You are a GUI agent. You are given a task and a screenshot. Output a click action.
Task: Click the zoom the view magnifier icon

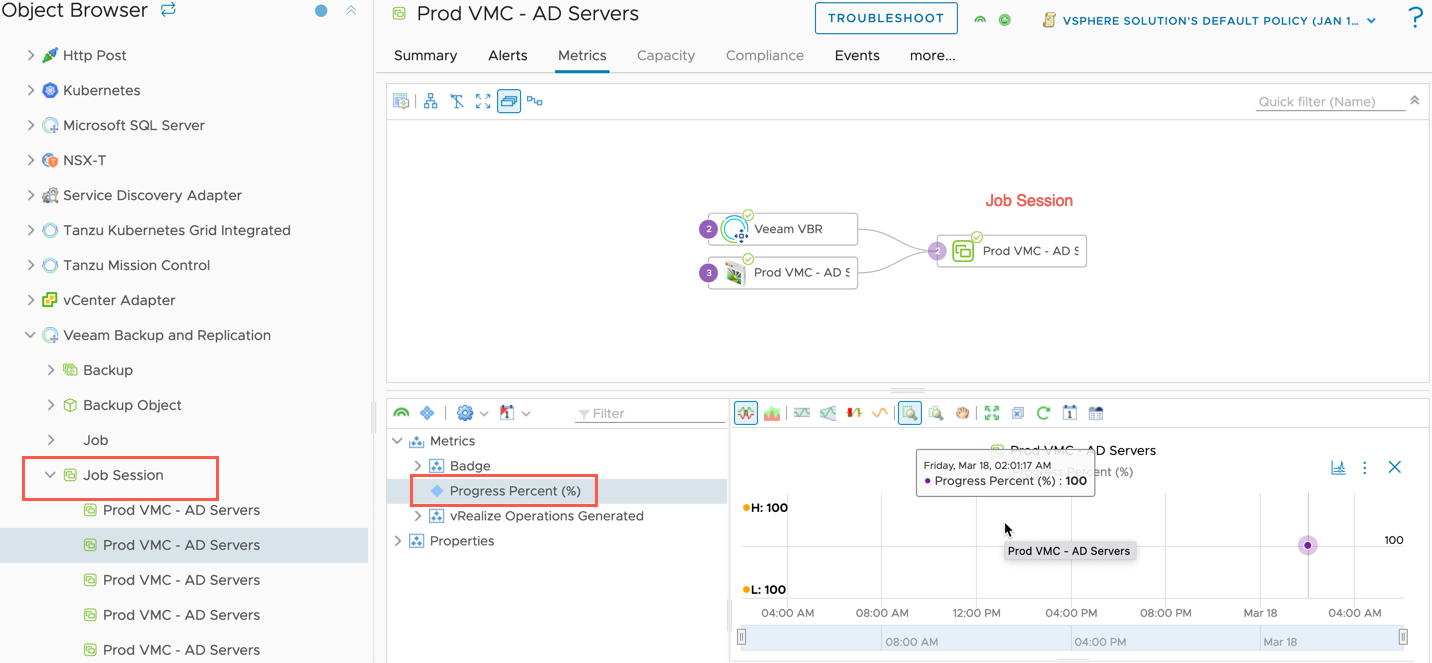936,413
